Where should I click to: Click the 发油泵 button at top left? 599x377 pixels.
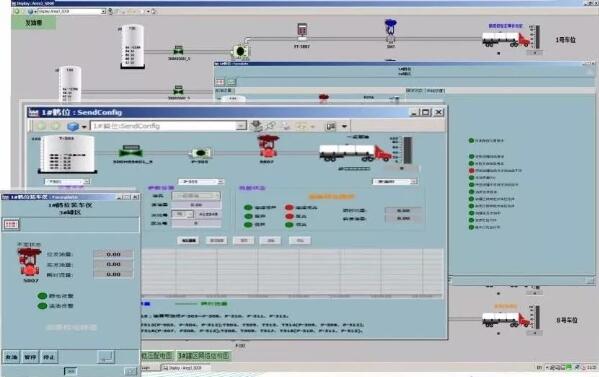[34, 23]
